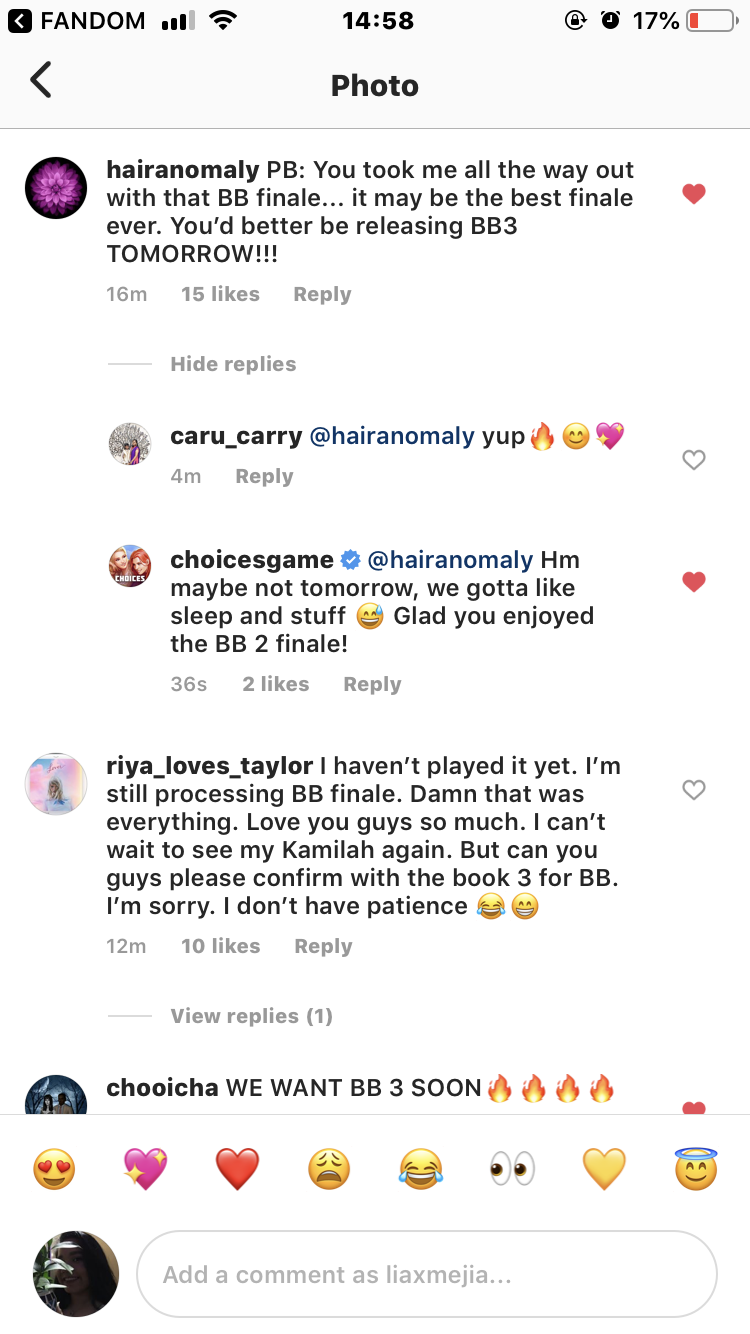Tap the back arrow in header
The image size is (750, 1334).
click(x=41, y=80)
